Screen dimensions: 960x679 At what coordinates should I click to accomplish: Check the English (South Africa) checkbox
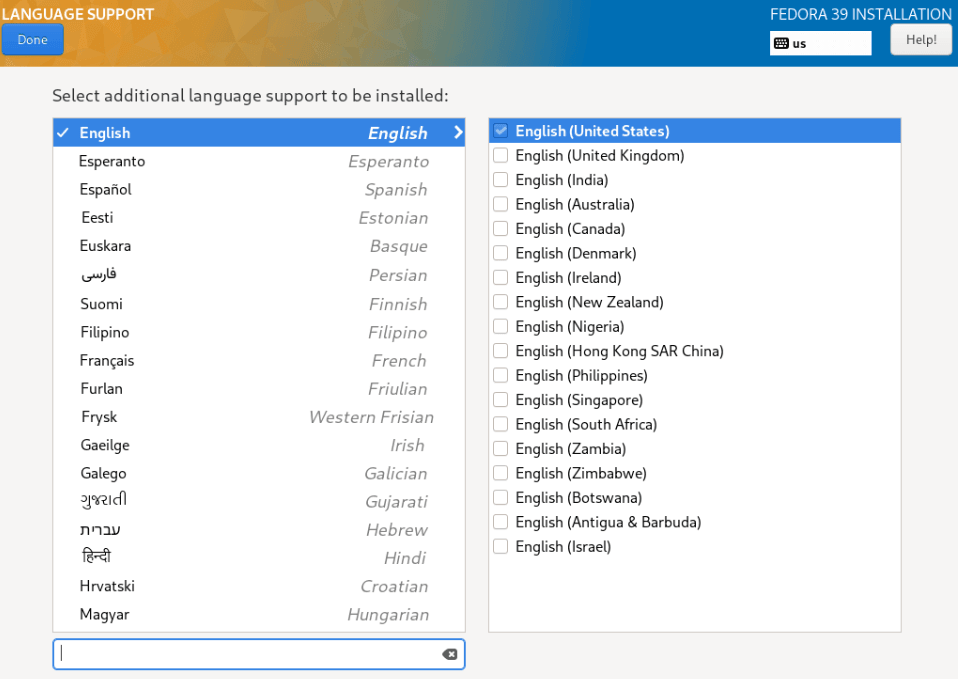click(x=501, y=424)
